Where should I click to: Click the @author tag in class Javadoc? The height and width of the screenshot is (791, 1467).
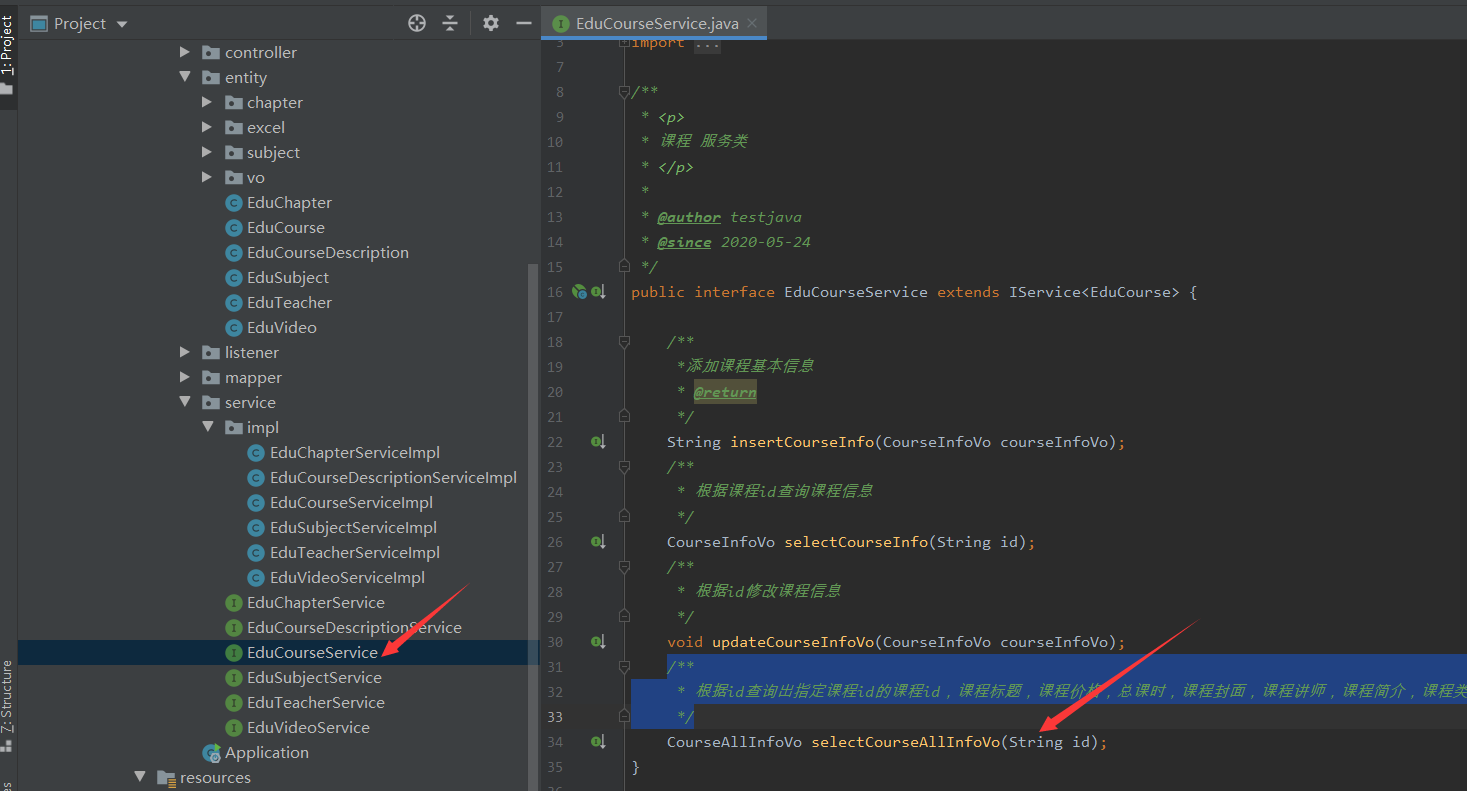click(x=689, y=217)
